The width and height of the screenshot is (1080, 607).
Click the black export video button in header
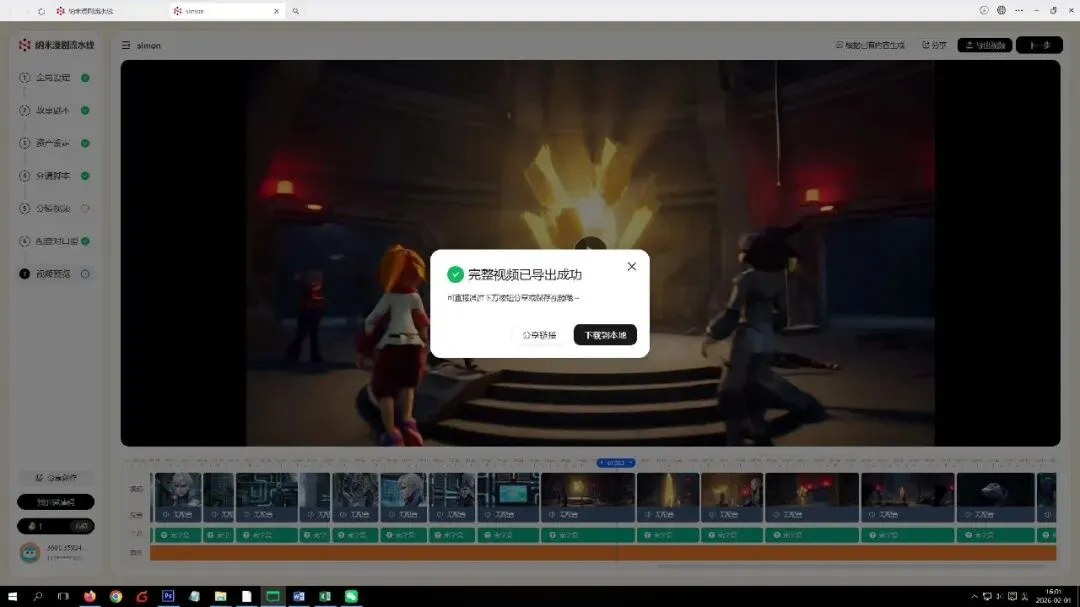click(985, 45)
